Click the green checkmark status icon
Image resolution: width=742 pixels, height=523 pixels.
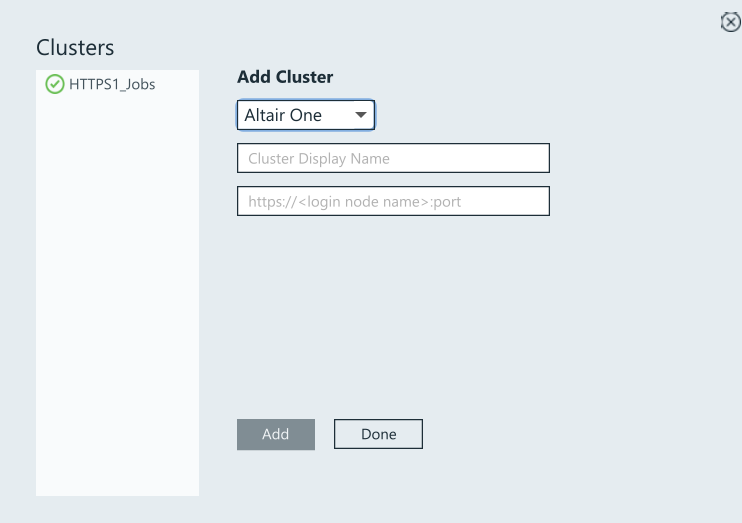55,85
